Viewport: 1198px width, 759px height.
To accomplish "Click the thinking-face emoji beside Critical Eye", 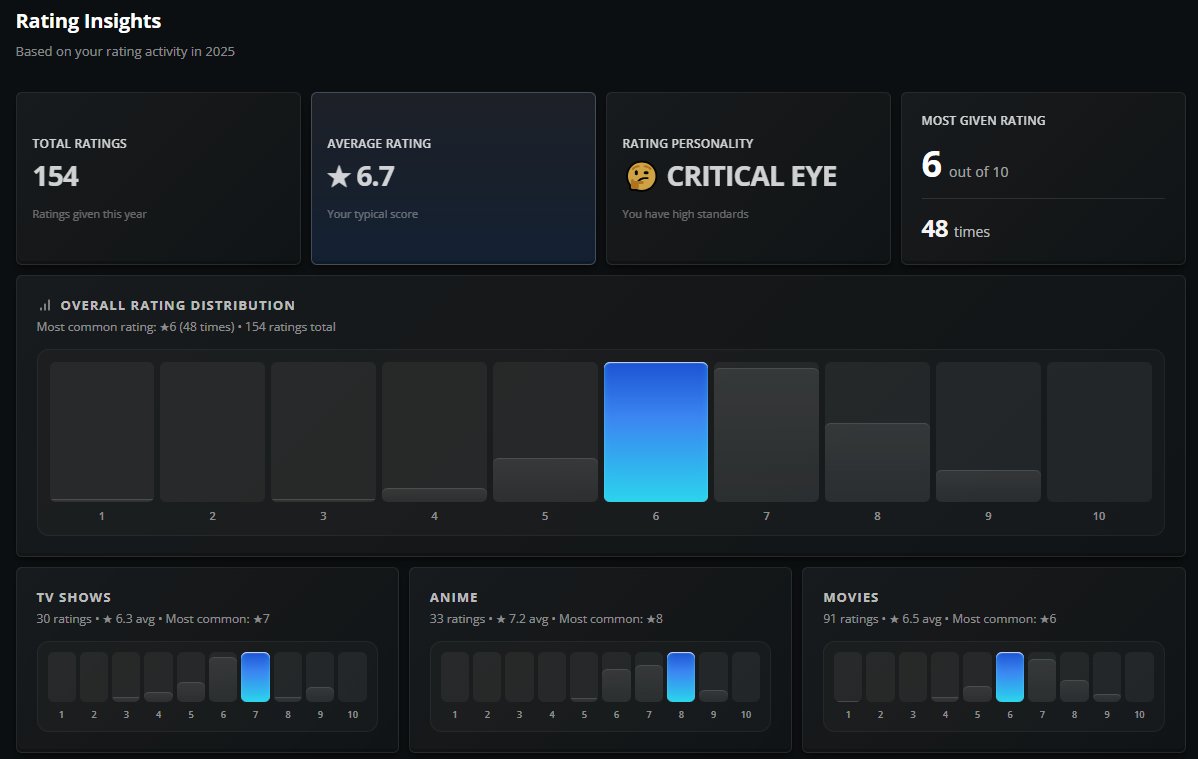I will [641, 177].
